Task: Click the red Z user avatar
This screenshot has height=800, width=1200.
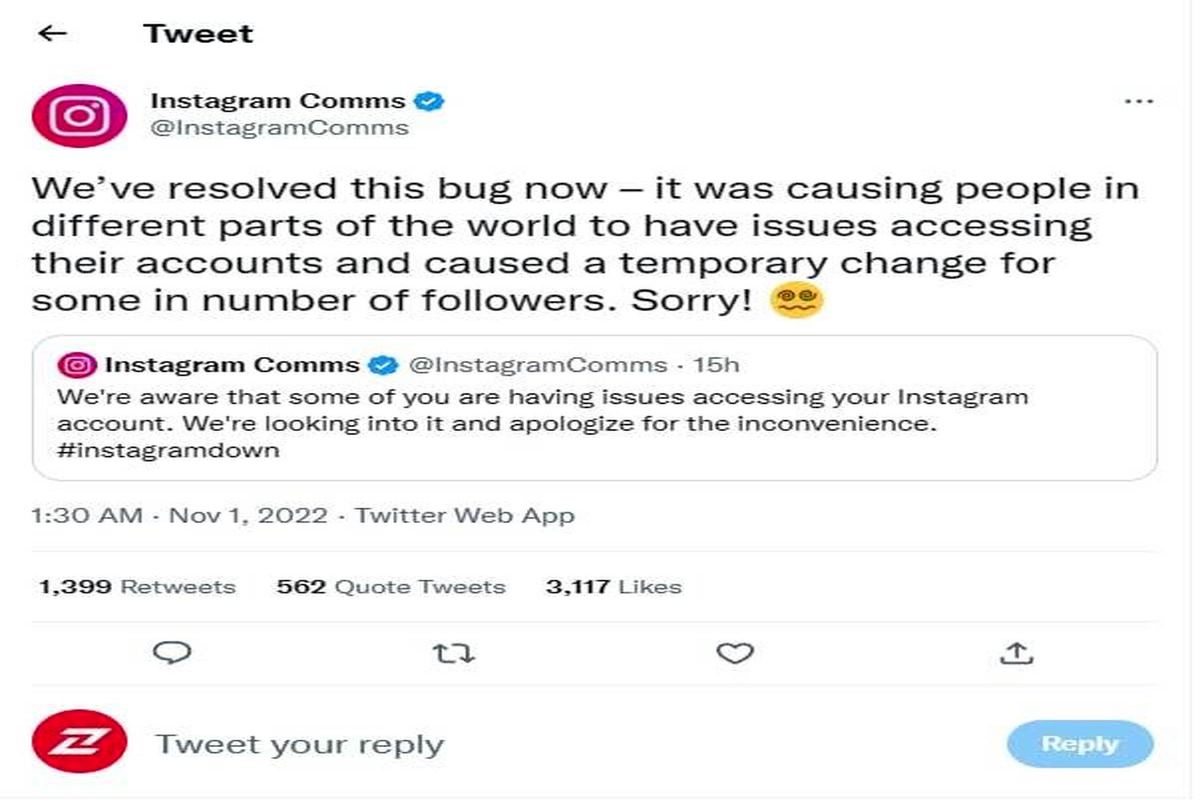Action: click(x=79, y=744)
